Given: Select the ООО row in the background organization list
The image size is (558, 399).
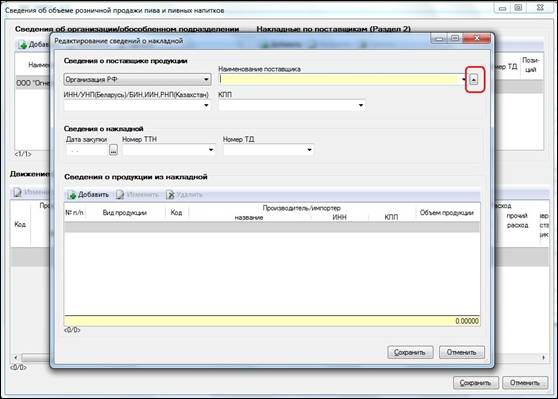Looking at the screenshot, I should (x=33, y=83).
